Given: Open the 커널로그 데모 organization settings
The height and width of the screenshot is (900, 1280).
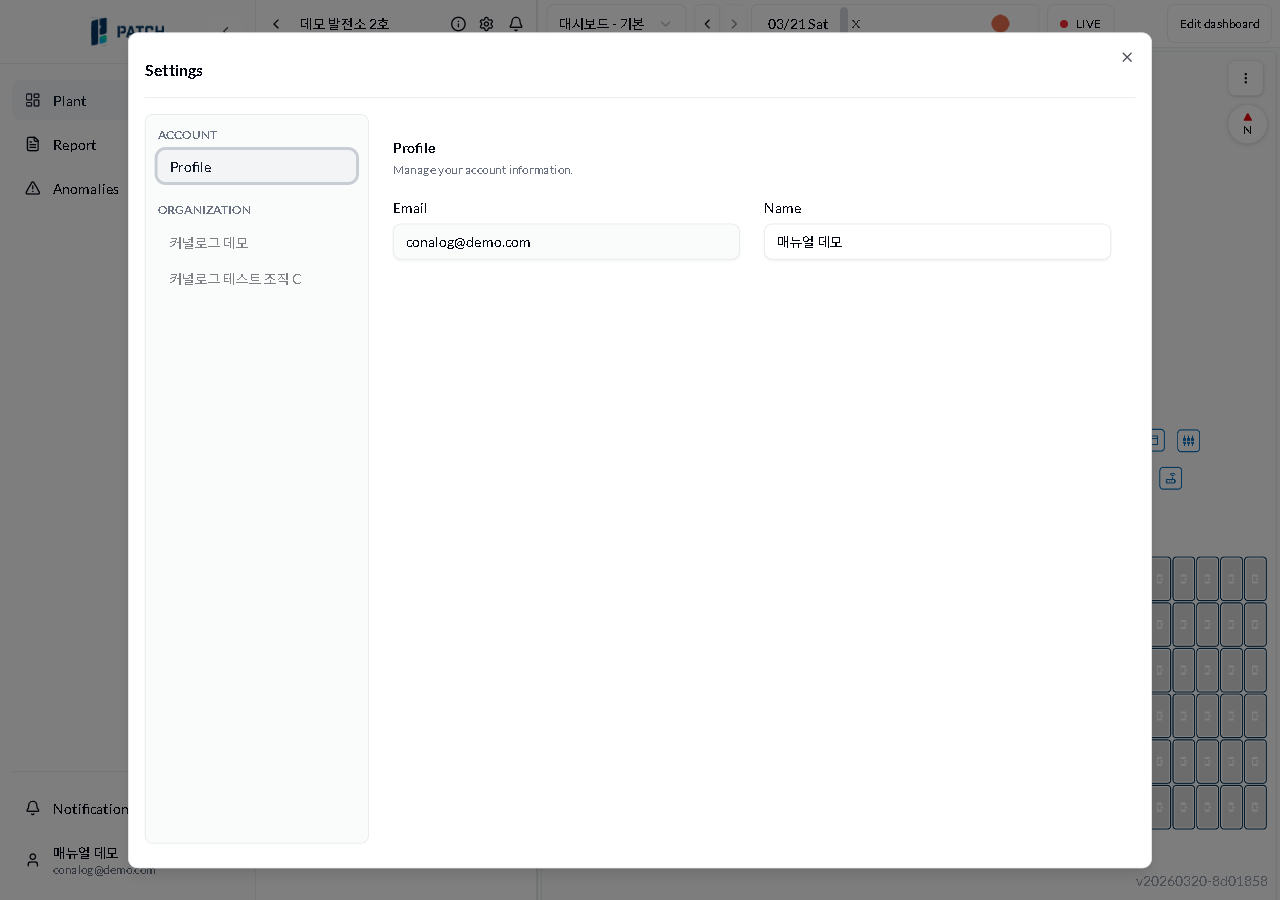Looking at the screenshot, I should (209, 243).
